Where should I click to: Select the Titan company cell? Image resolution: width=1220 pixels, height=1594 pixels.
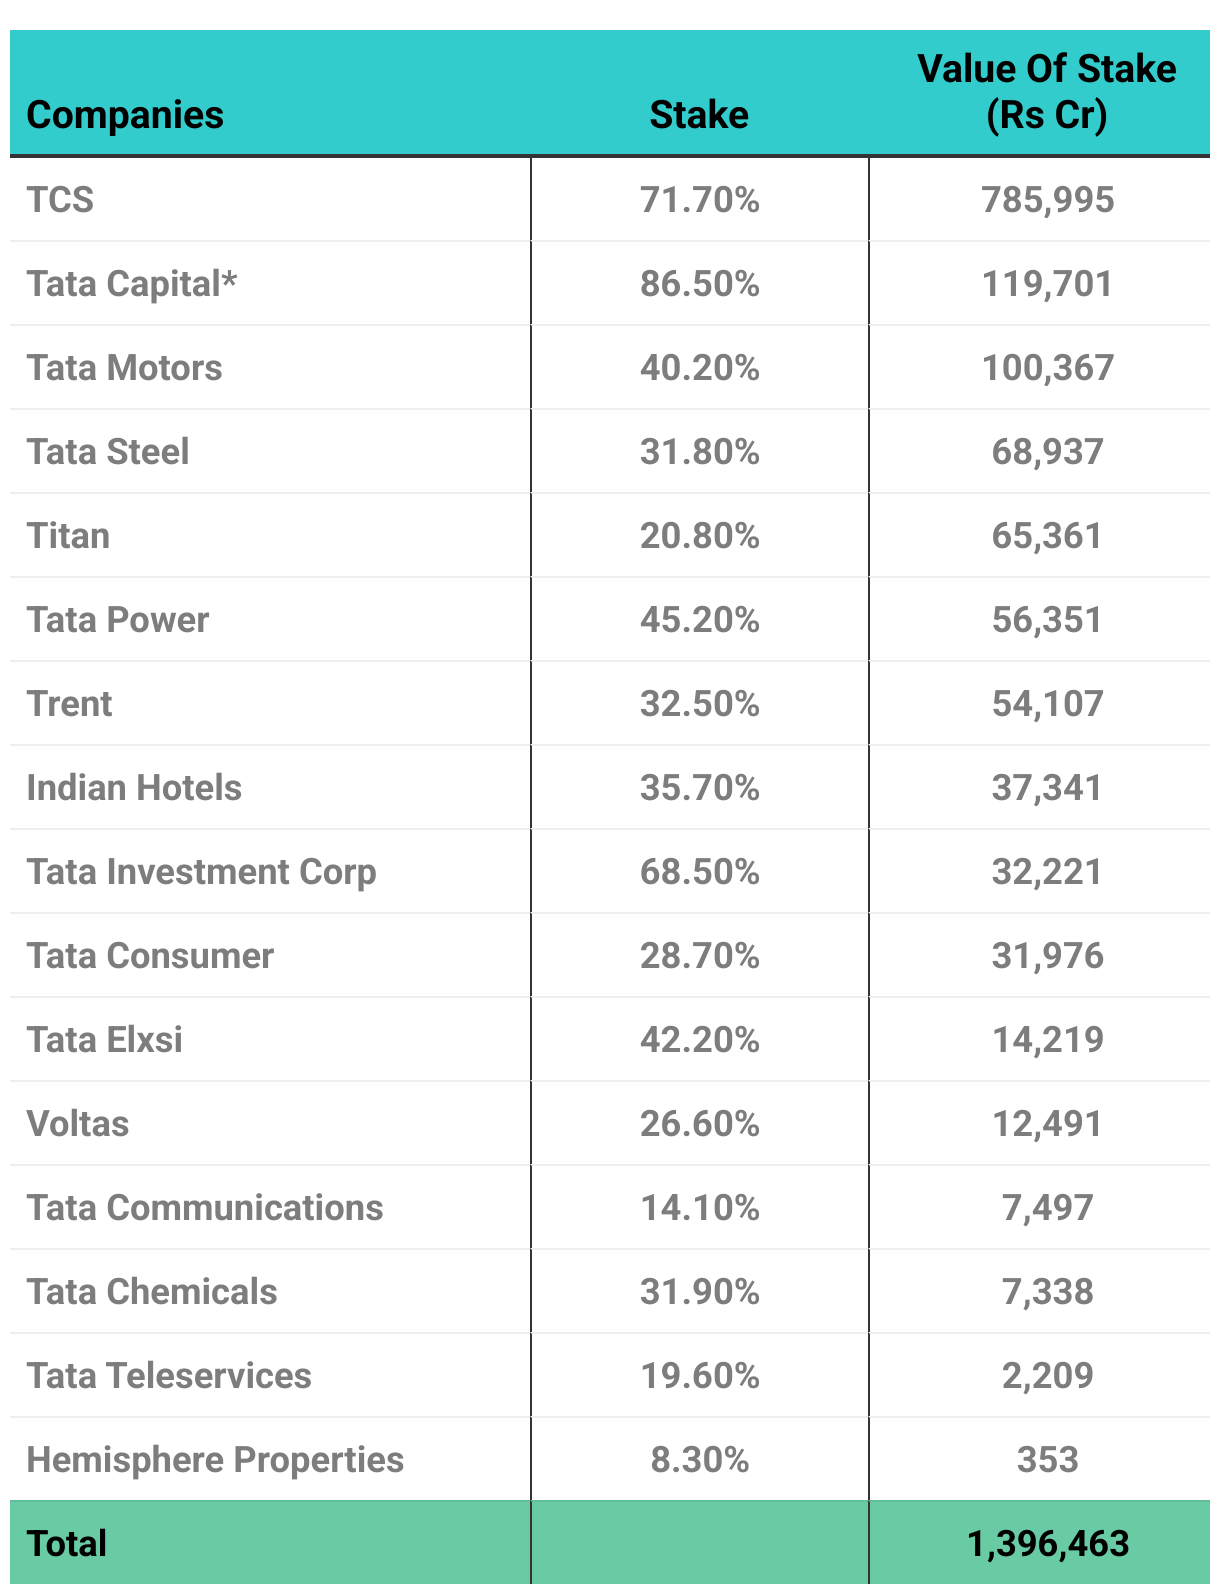[68, 536]
